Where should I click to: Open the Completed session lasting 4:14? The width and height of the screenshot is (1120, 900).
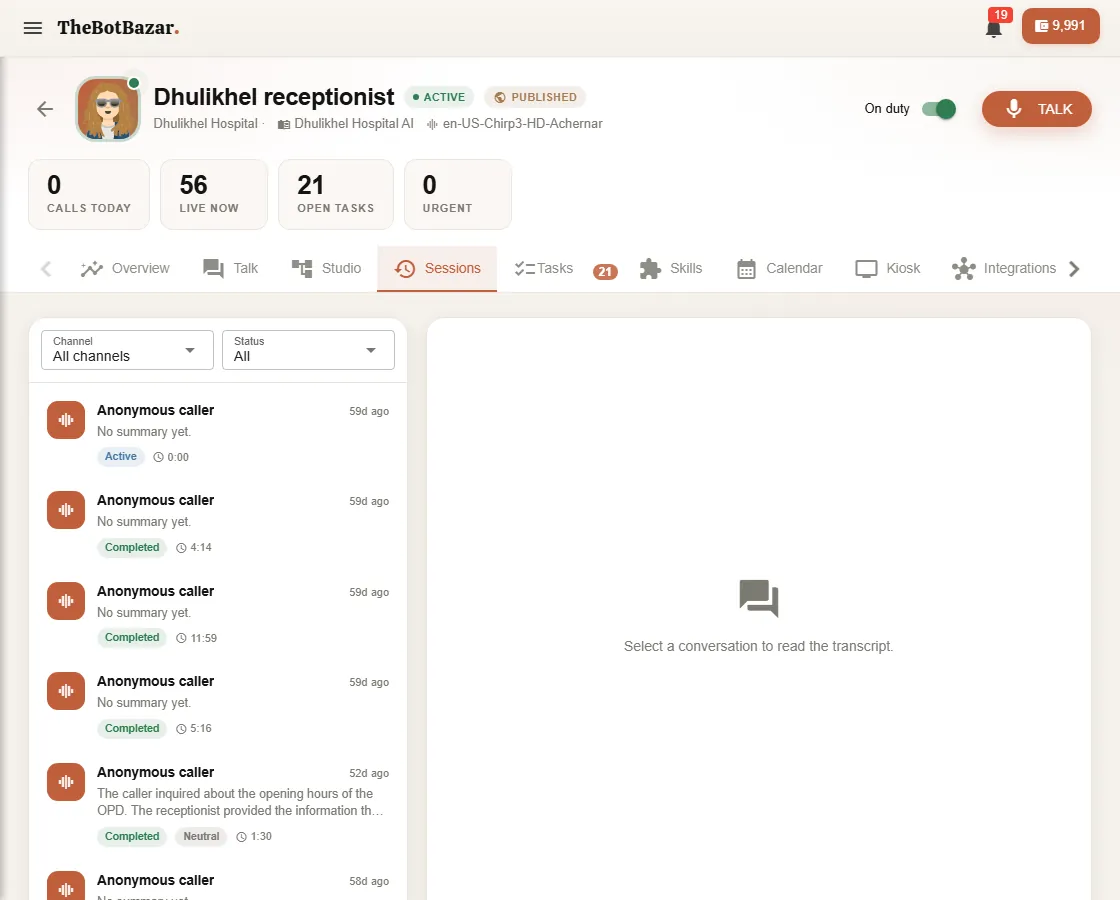(x=218, y=524)
